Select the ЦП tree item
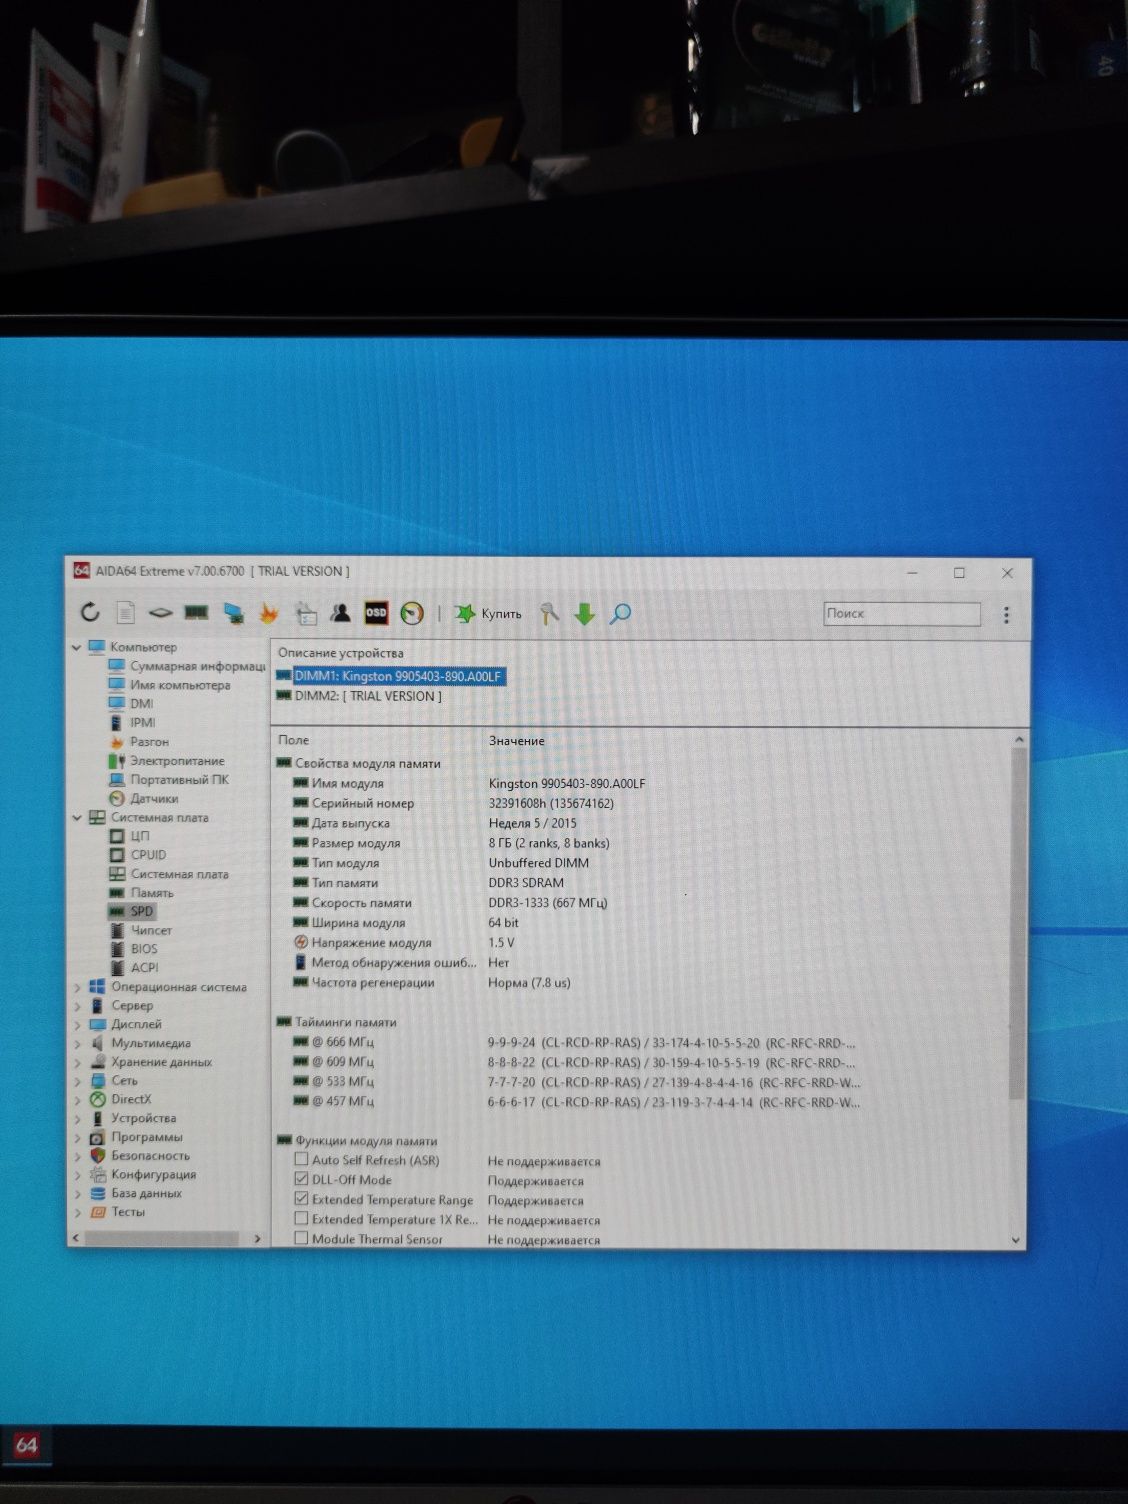 coord(140,836)
